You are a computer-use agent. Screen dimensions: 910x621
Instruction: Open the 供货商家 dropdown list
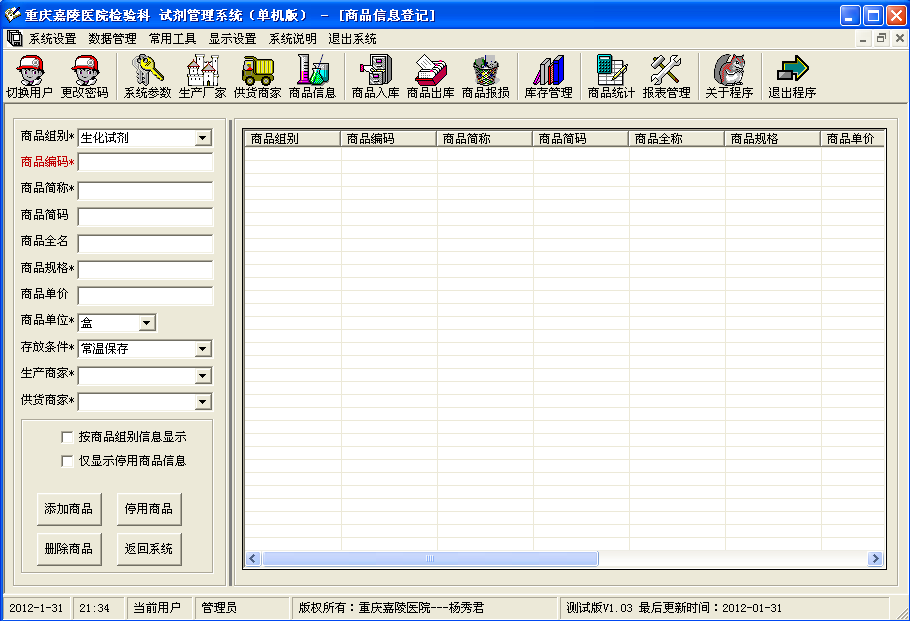click(203, 402)
